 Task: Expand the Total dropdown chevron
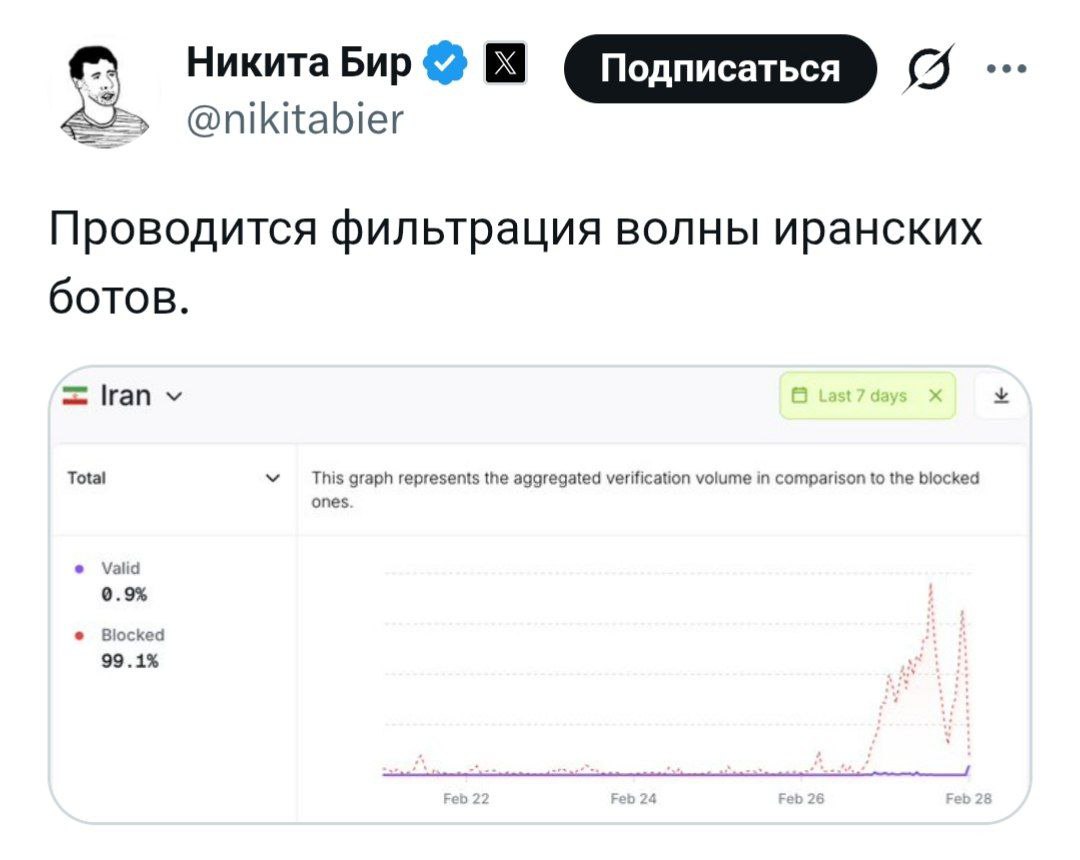270,478
